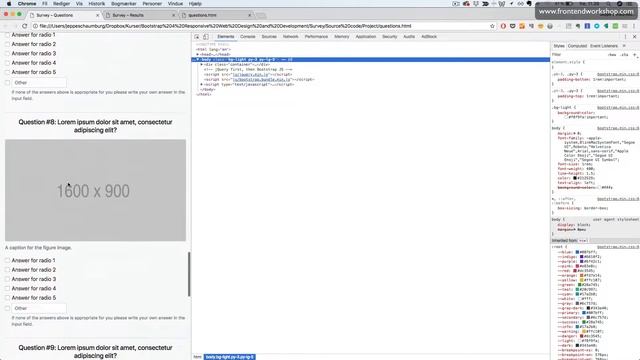Bookmark this page with the star icon
This screenshot has width=640, height=360.
(492, 26)
